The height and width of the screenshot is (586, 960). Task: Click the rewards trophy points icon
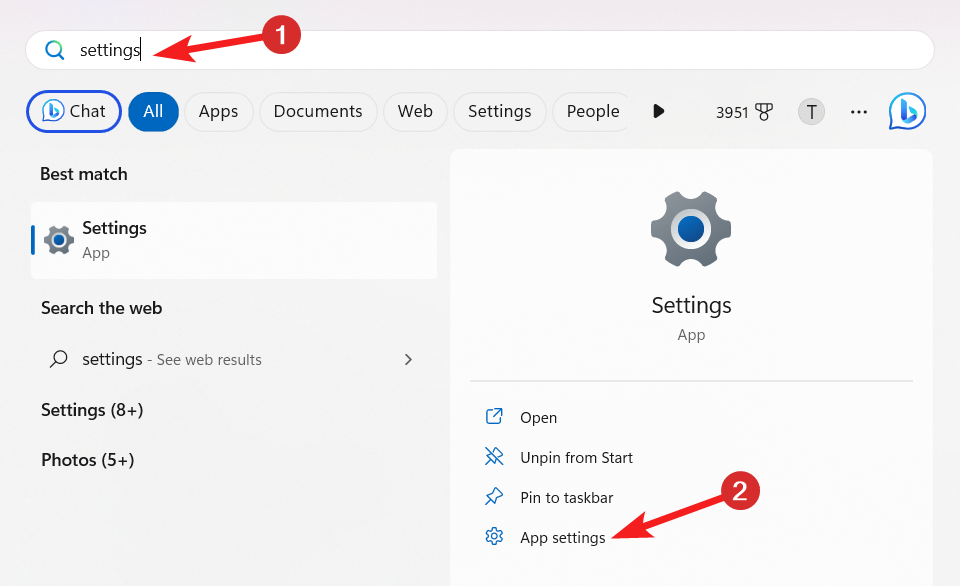pos(765,112)
